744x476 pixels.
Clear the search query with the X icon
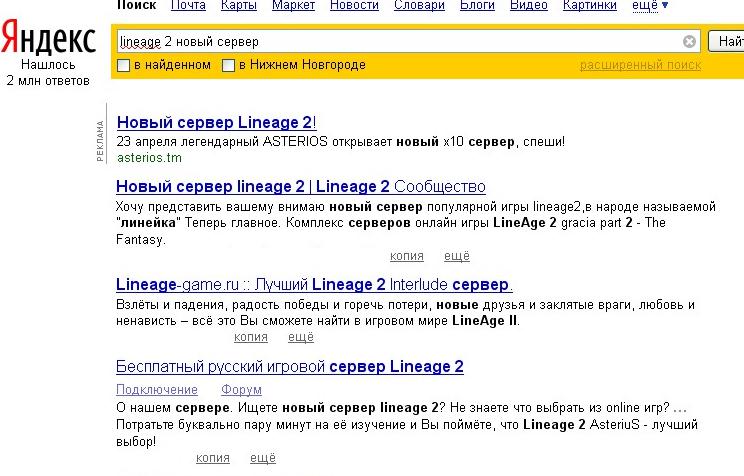(689, 42)
